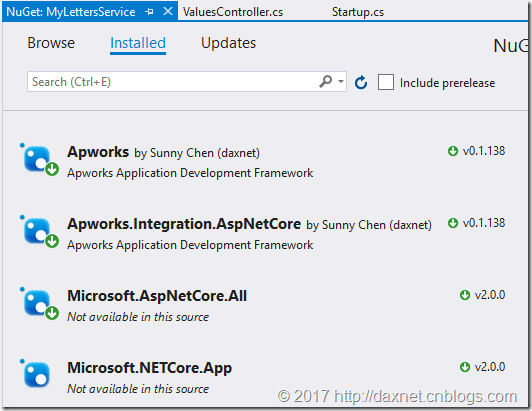This screenshot has width=532, height=411.
Task: Switch to the Browse tab
Action: coord(51,43)
